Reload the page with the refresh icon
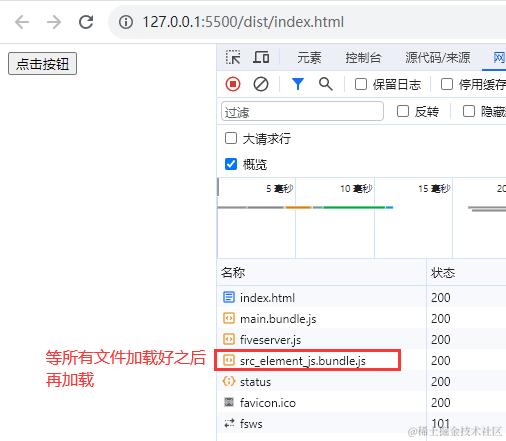The height and width of the screenshot is (441, 506). tap(86, 22)
